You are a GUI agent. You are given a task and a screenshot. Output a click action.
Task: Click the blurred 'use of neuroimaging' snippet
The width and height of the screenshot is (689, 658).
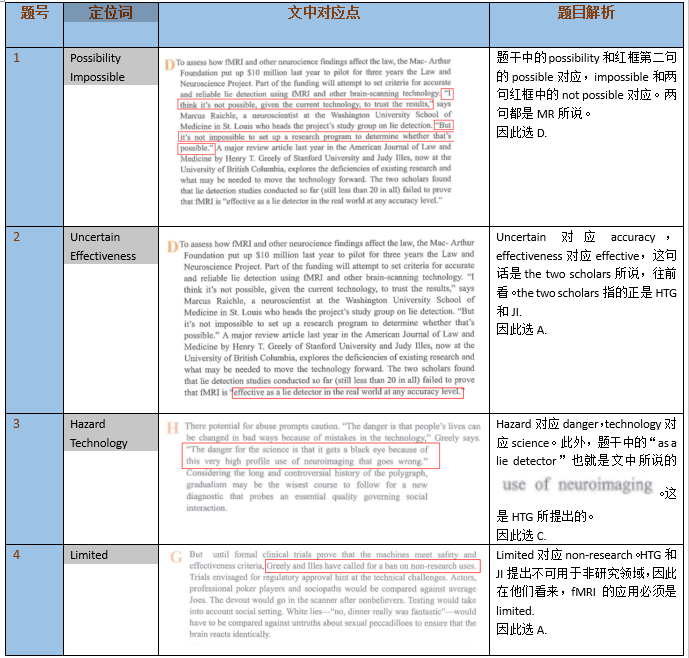[579, 485]
